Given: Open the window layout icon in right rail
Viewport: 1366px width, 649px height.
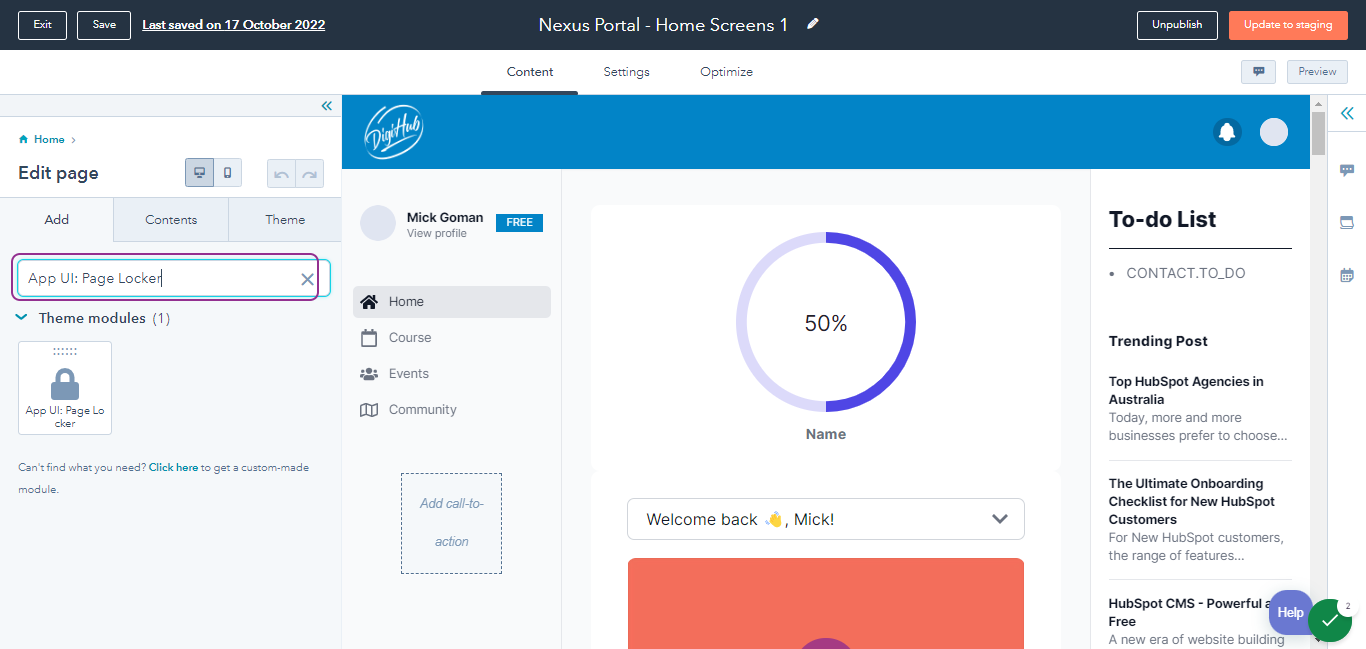Looking at the screenshot, I should (x=1347, y=222).
